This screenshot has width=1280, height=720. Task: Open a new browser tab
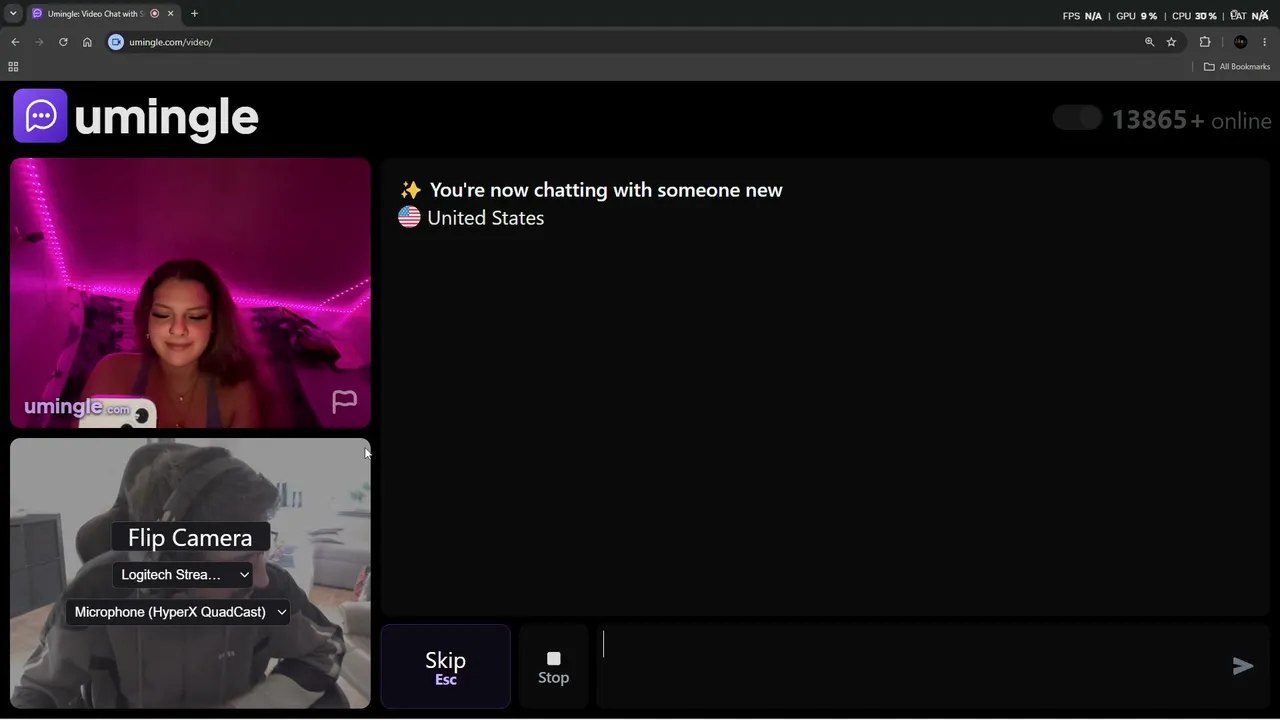(x=194, y=14)
